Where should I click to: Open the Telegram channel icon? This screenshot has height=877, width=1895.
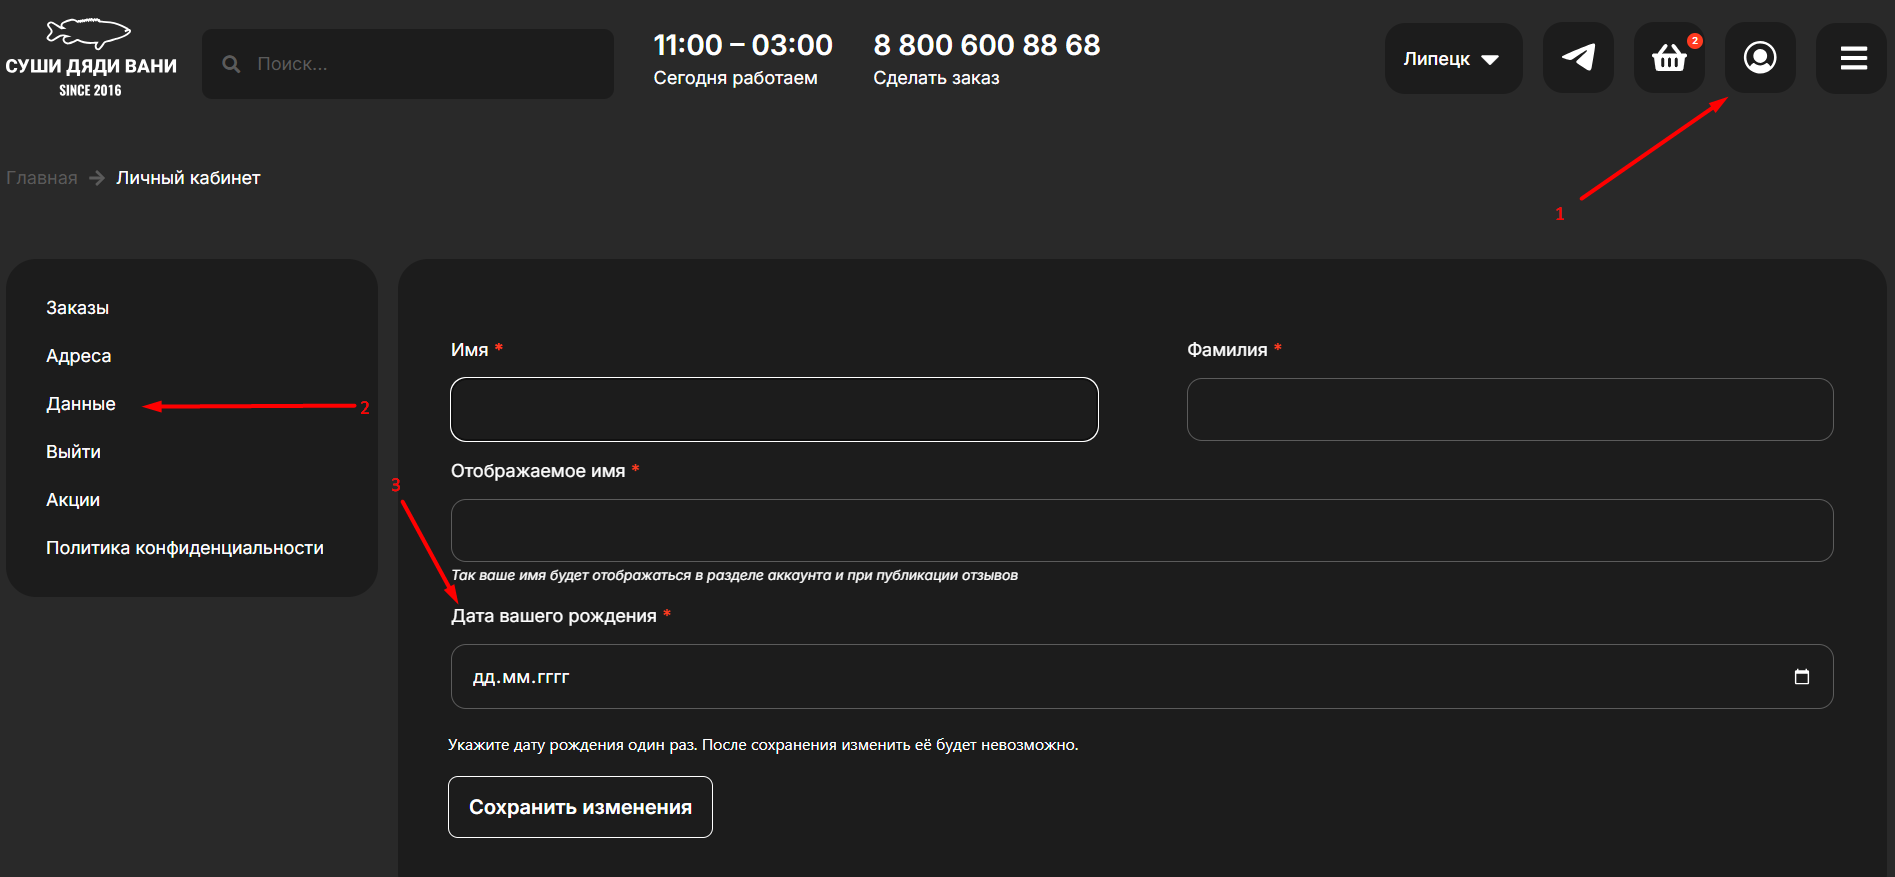(1578, 58)
